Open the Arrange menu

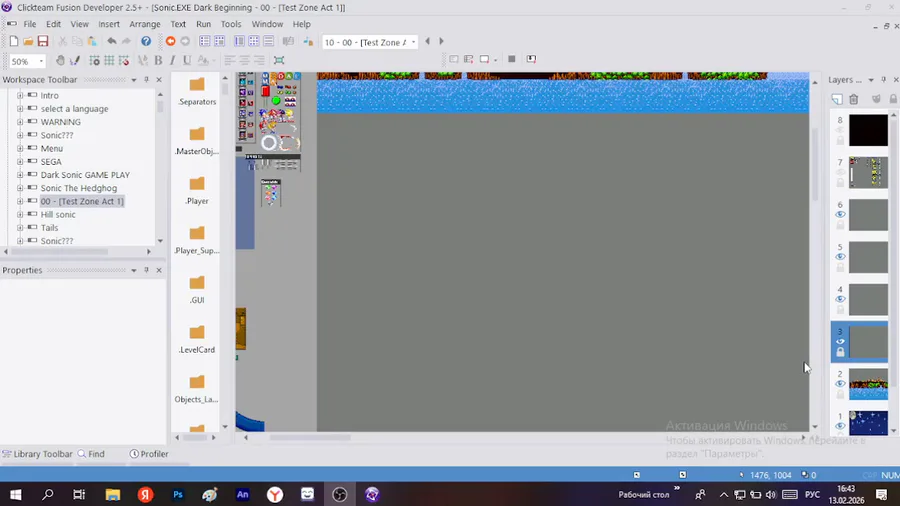[x=145, y=24]
